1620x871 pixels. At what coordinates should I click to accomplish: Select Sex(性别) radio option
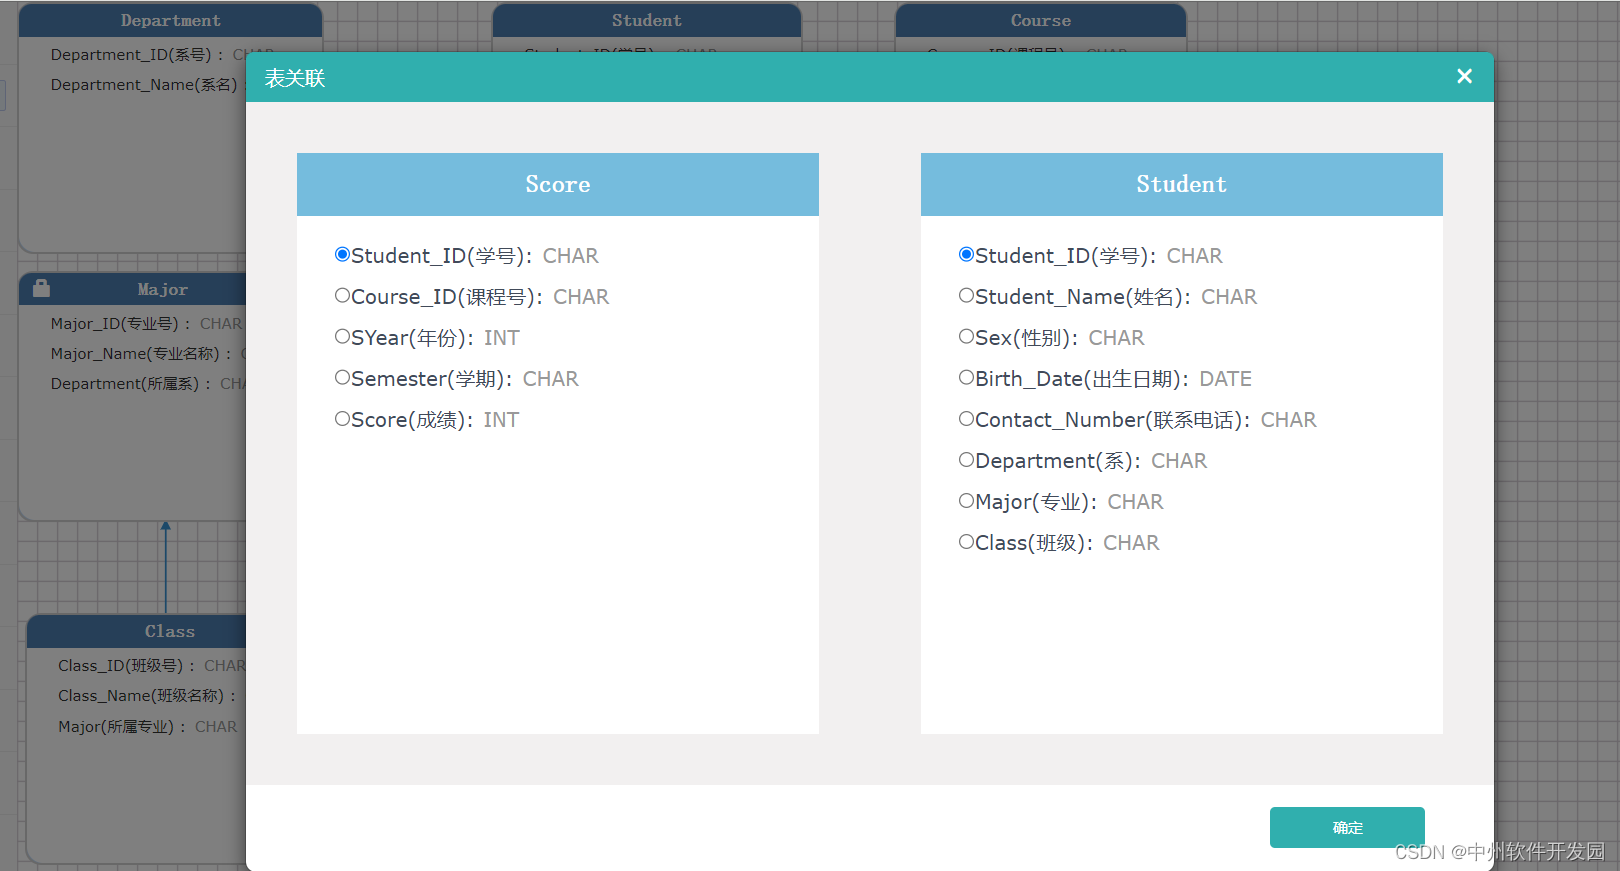(966, 336)
